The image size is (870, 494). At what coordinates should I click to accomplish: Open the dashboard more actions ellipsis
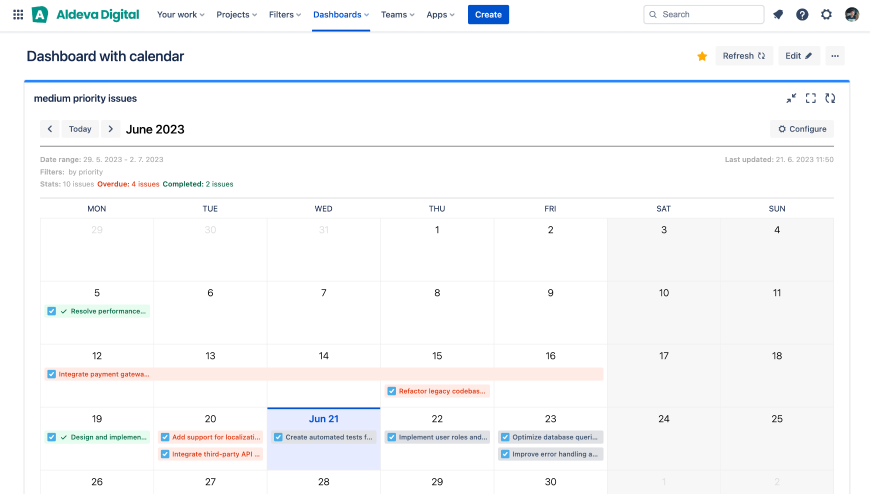[834, 56]
